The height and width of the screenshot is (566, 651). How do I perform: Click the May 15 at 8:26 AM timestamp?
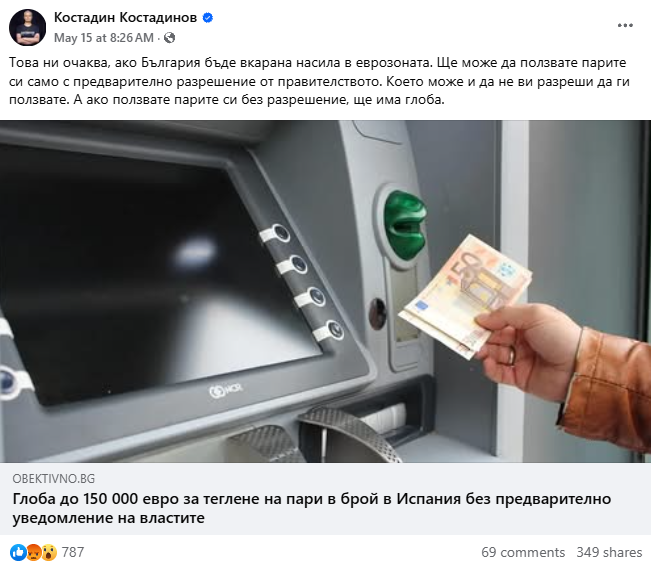pos(104,38)
